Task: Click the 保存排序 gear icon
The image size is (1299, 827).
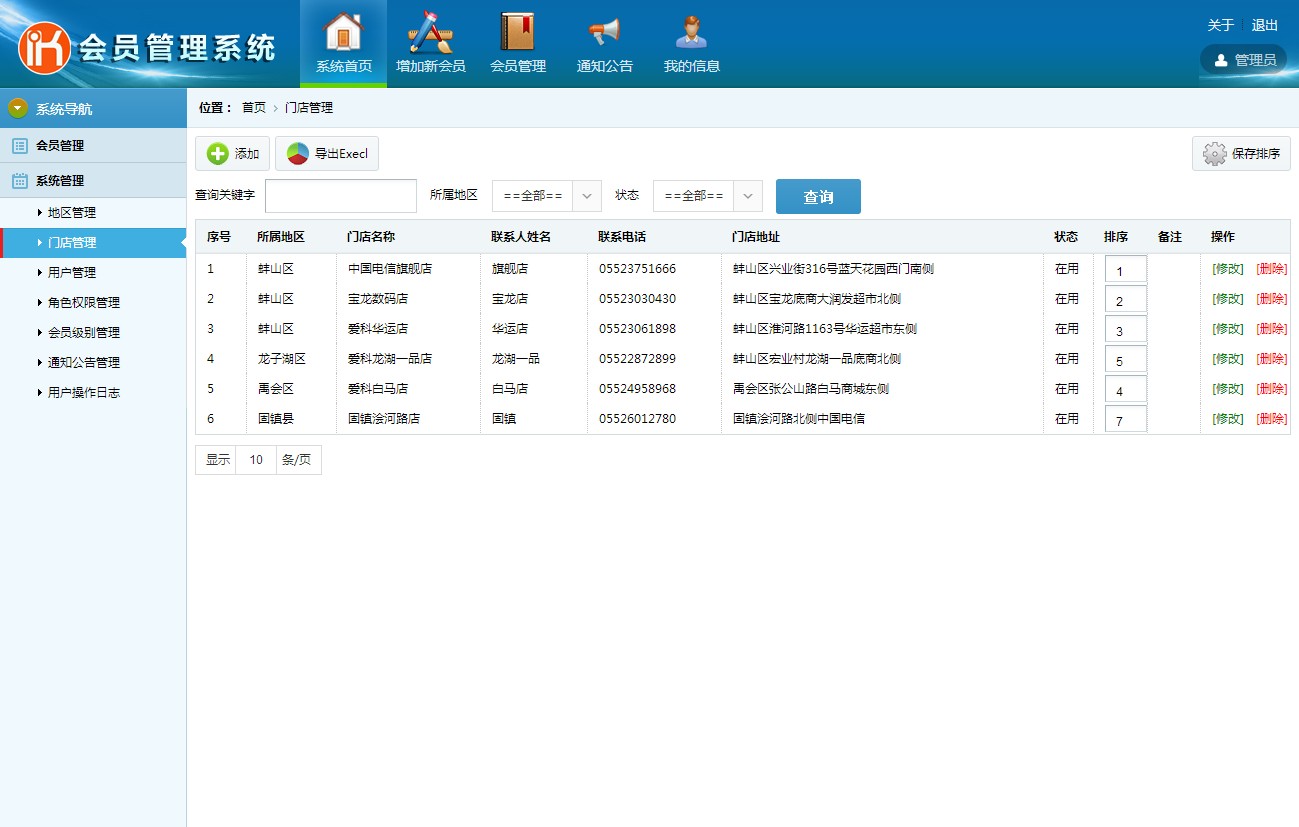Action: coord(1214,154)
